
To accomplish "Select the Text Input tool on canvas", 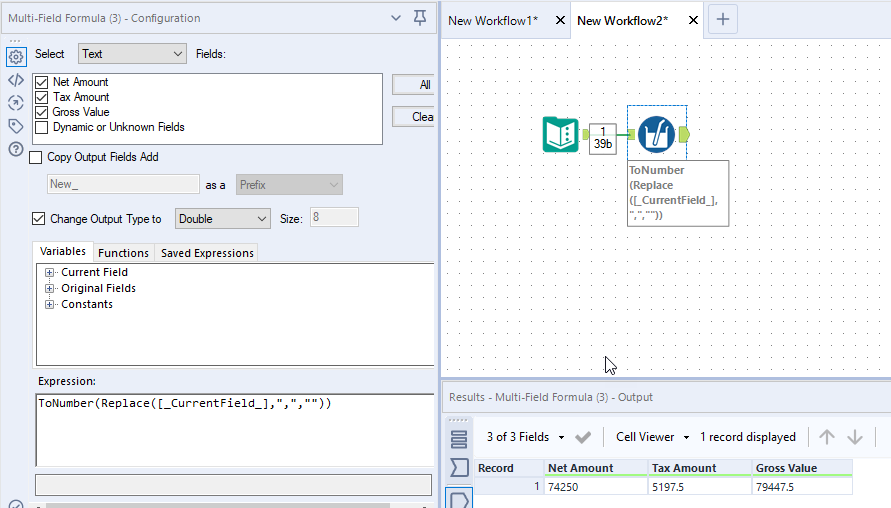I will click(560, 135).
